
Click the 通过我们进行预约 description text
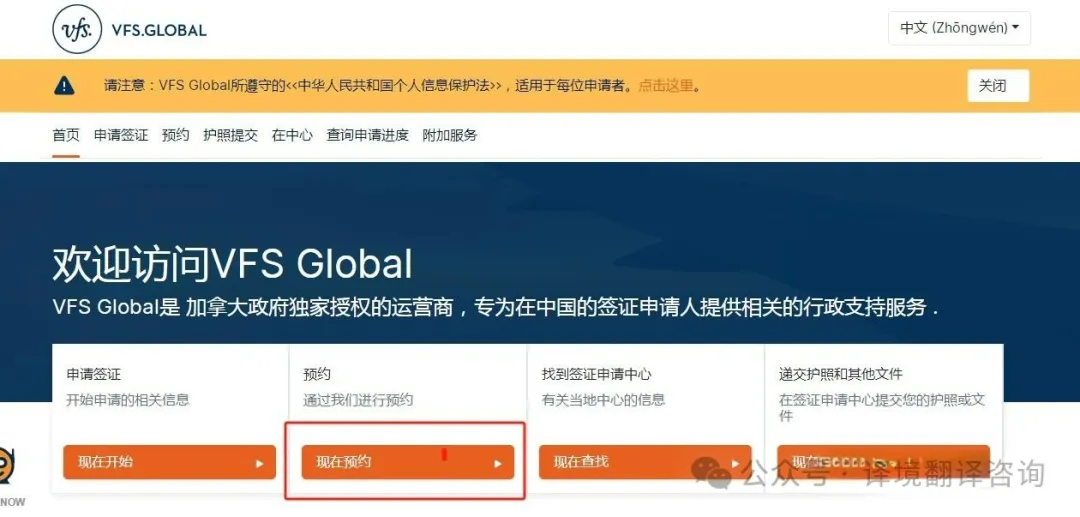pos(358,400)
